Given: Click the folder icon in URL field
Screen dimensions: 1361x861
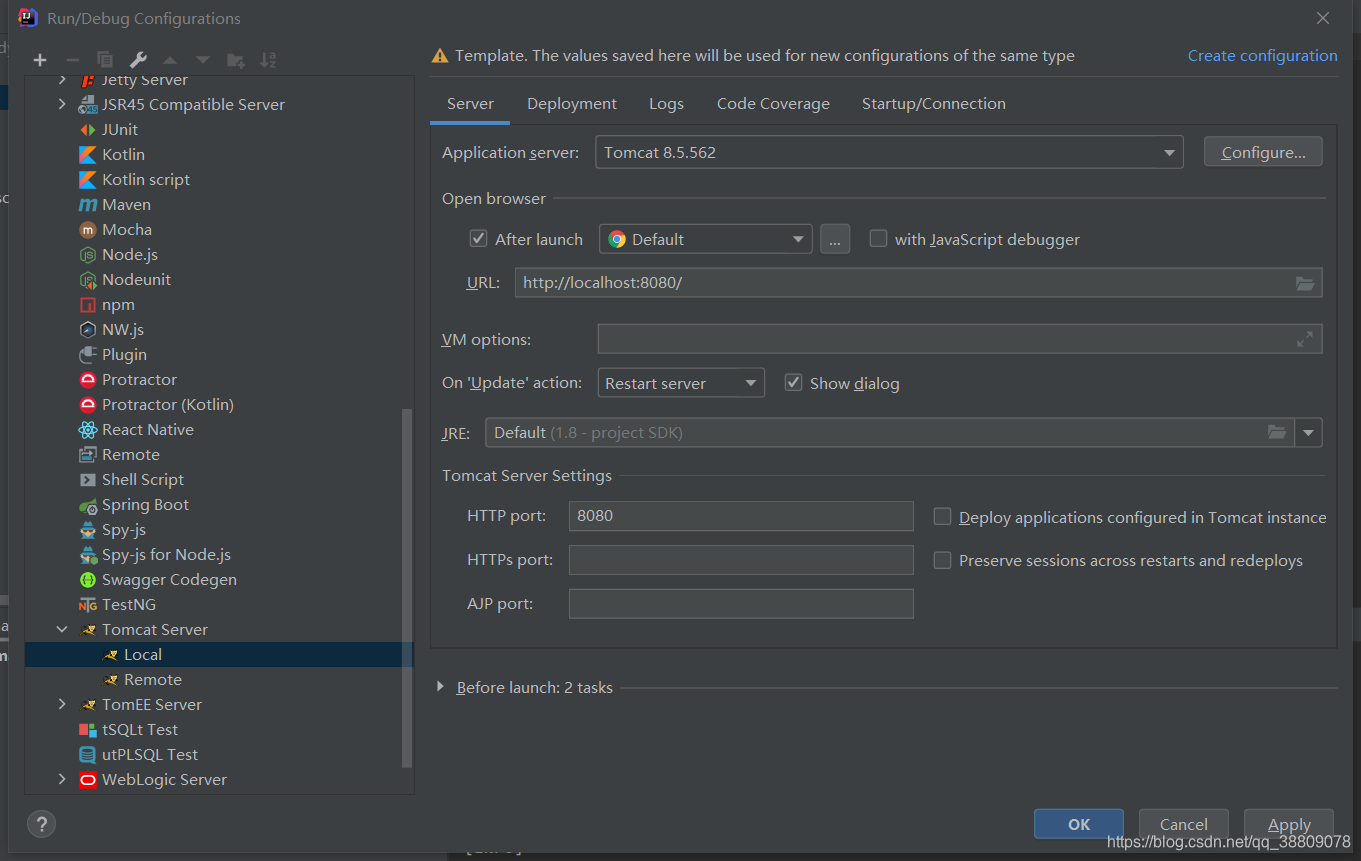Looking at the screenshot, I should tap(1305, 283).
